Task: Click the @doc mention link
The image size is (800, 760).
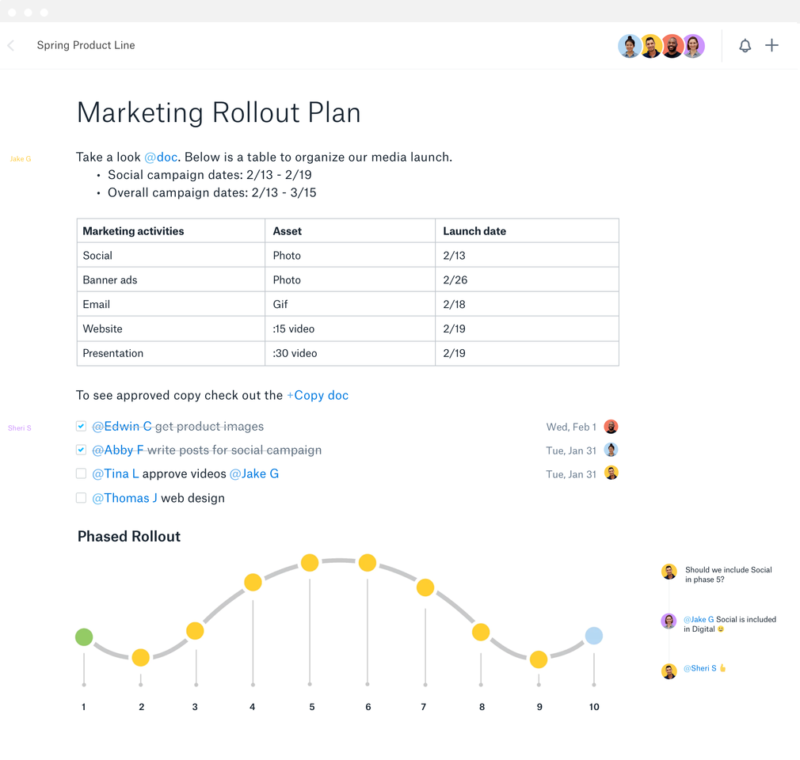Action: coord(162,157)
